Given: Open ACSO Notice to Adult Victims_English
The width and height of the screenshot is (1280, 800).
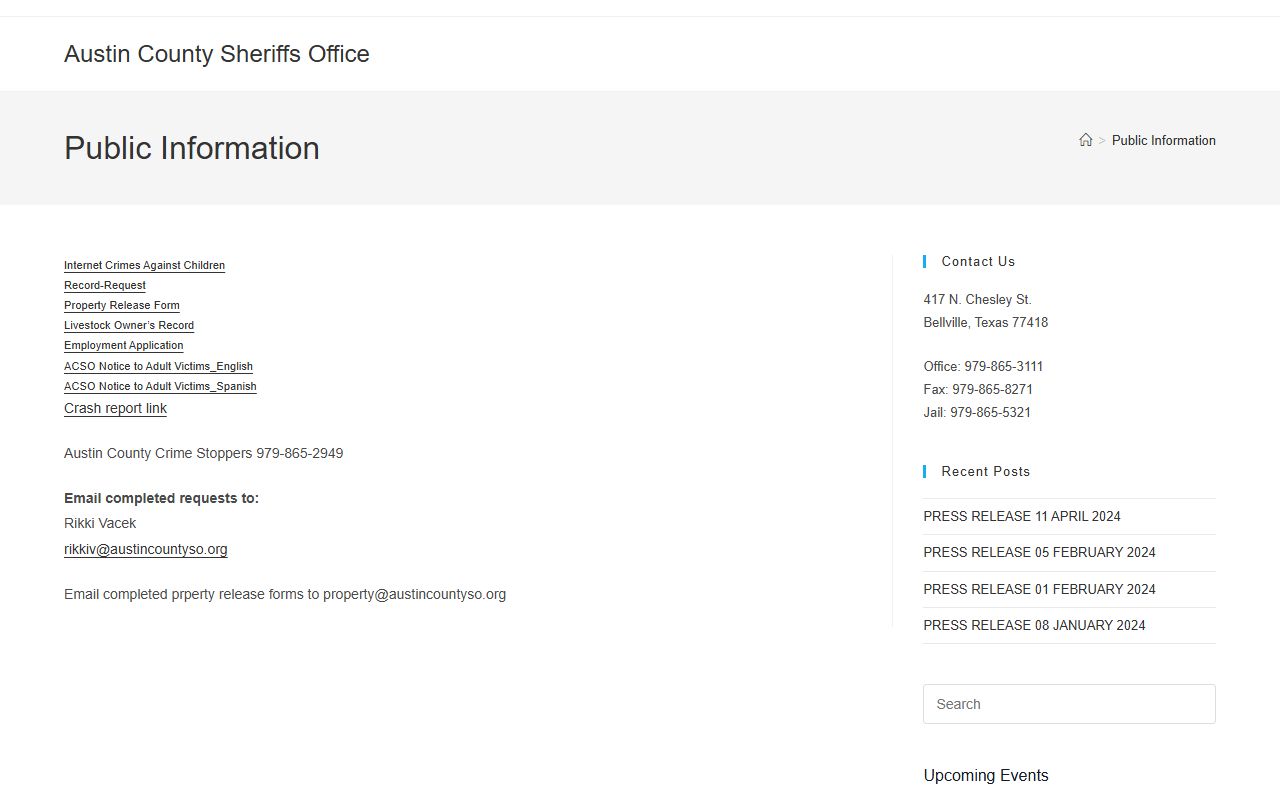Looking at the screenshot, I should tap(158, 366).
